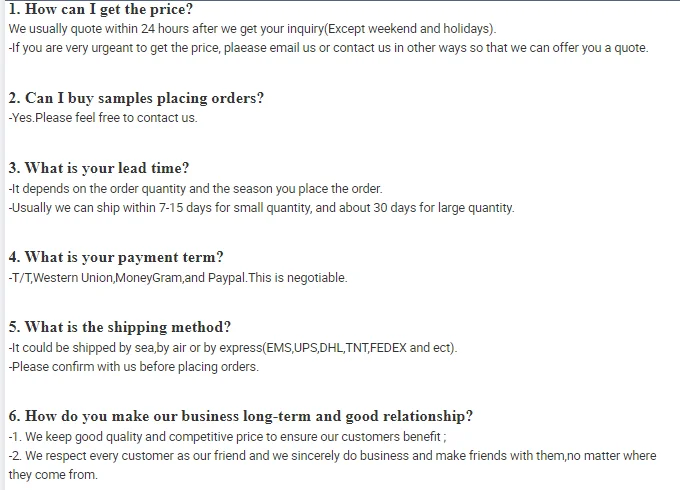Viewport: 680px width, 490px height.
Task: Click the line about good quality and competitive price
Action: pyautogui.click(x=227, y=437)
